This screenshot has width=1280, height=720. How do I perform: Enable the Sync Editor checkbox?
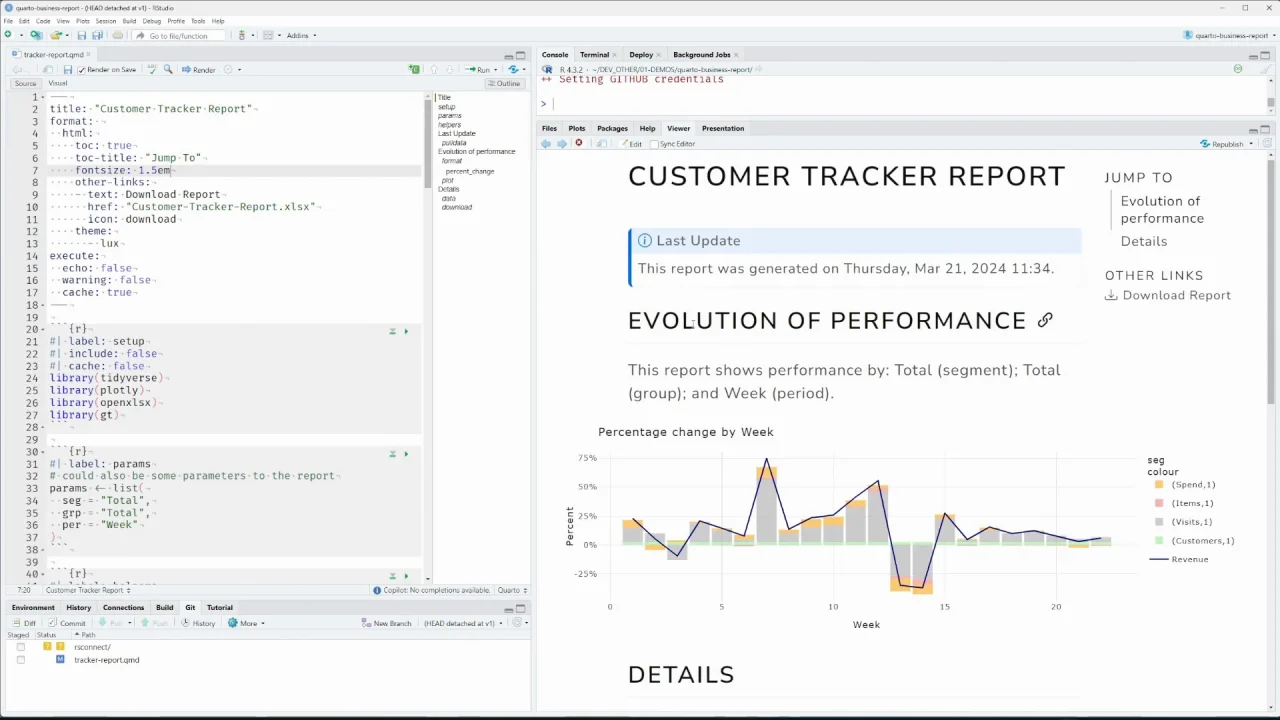click(654, 144)
